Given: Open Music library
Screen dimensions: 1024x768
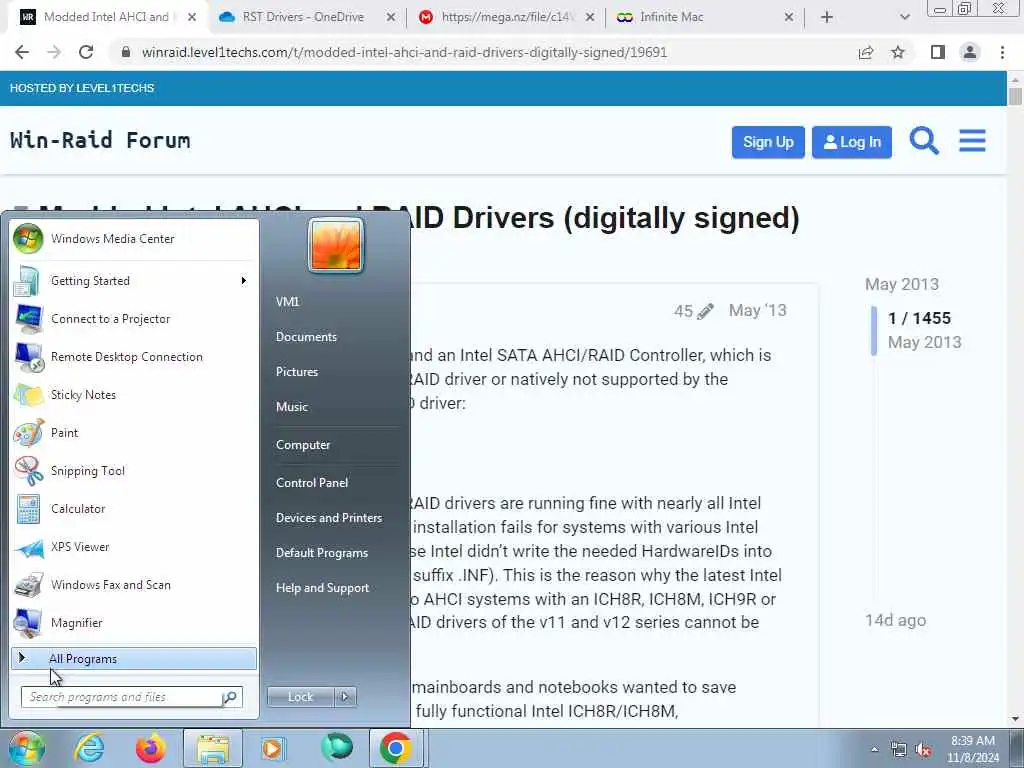Looking at the screenshot, I should pos(292,407).
